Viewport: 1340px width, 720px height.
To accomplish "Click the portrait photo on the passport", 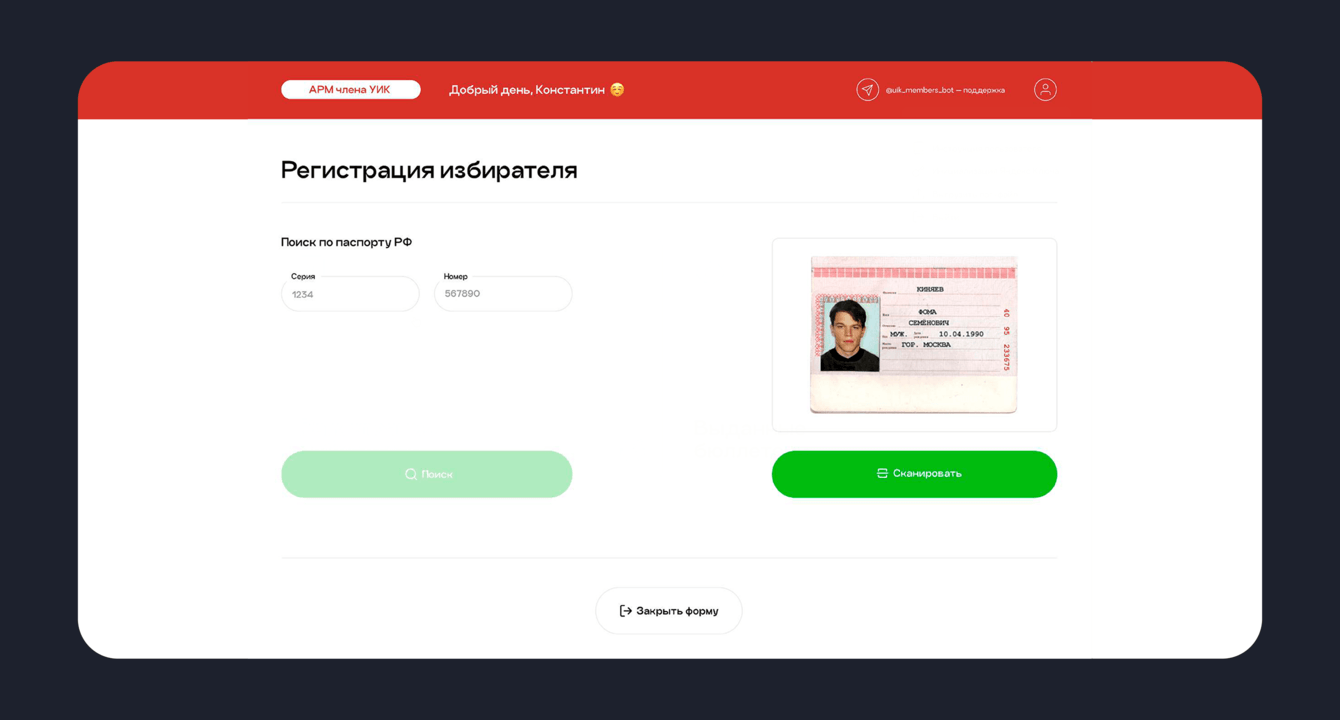I will (x=850, y=336).
